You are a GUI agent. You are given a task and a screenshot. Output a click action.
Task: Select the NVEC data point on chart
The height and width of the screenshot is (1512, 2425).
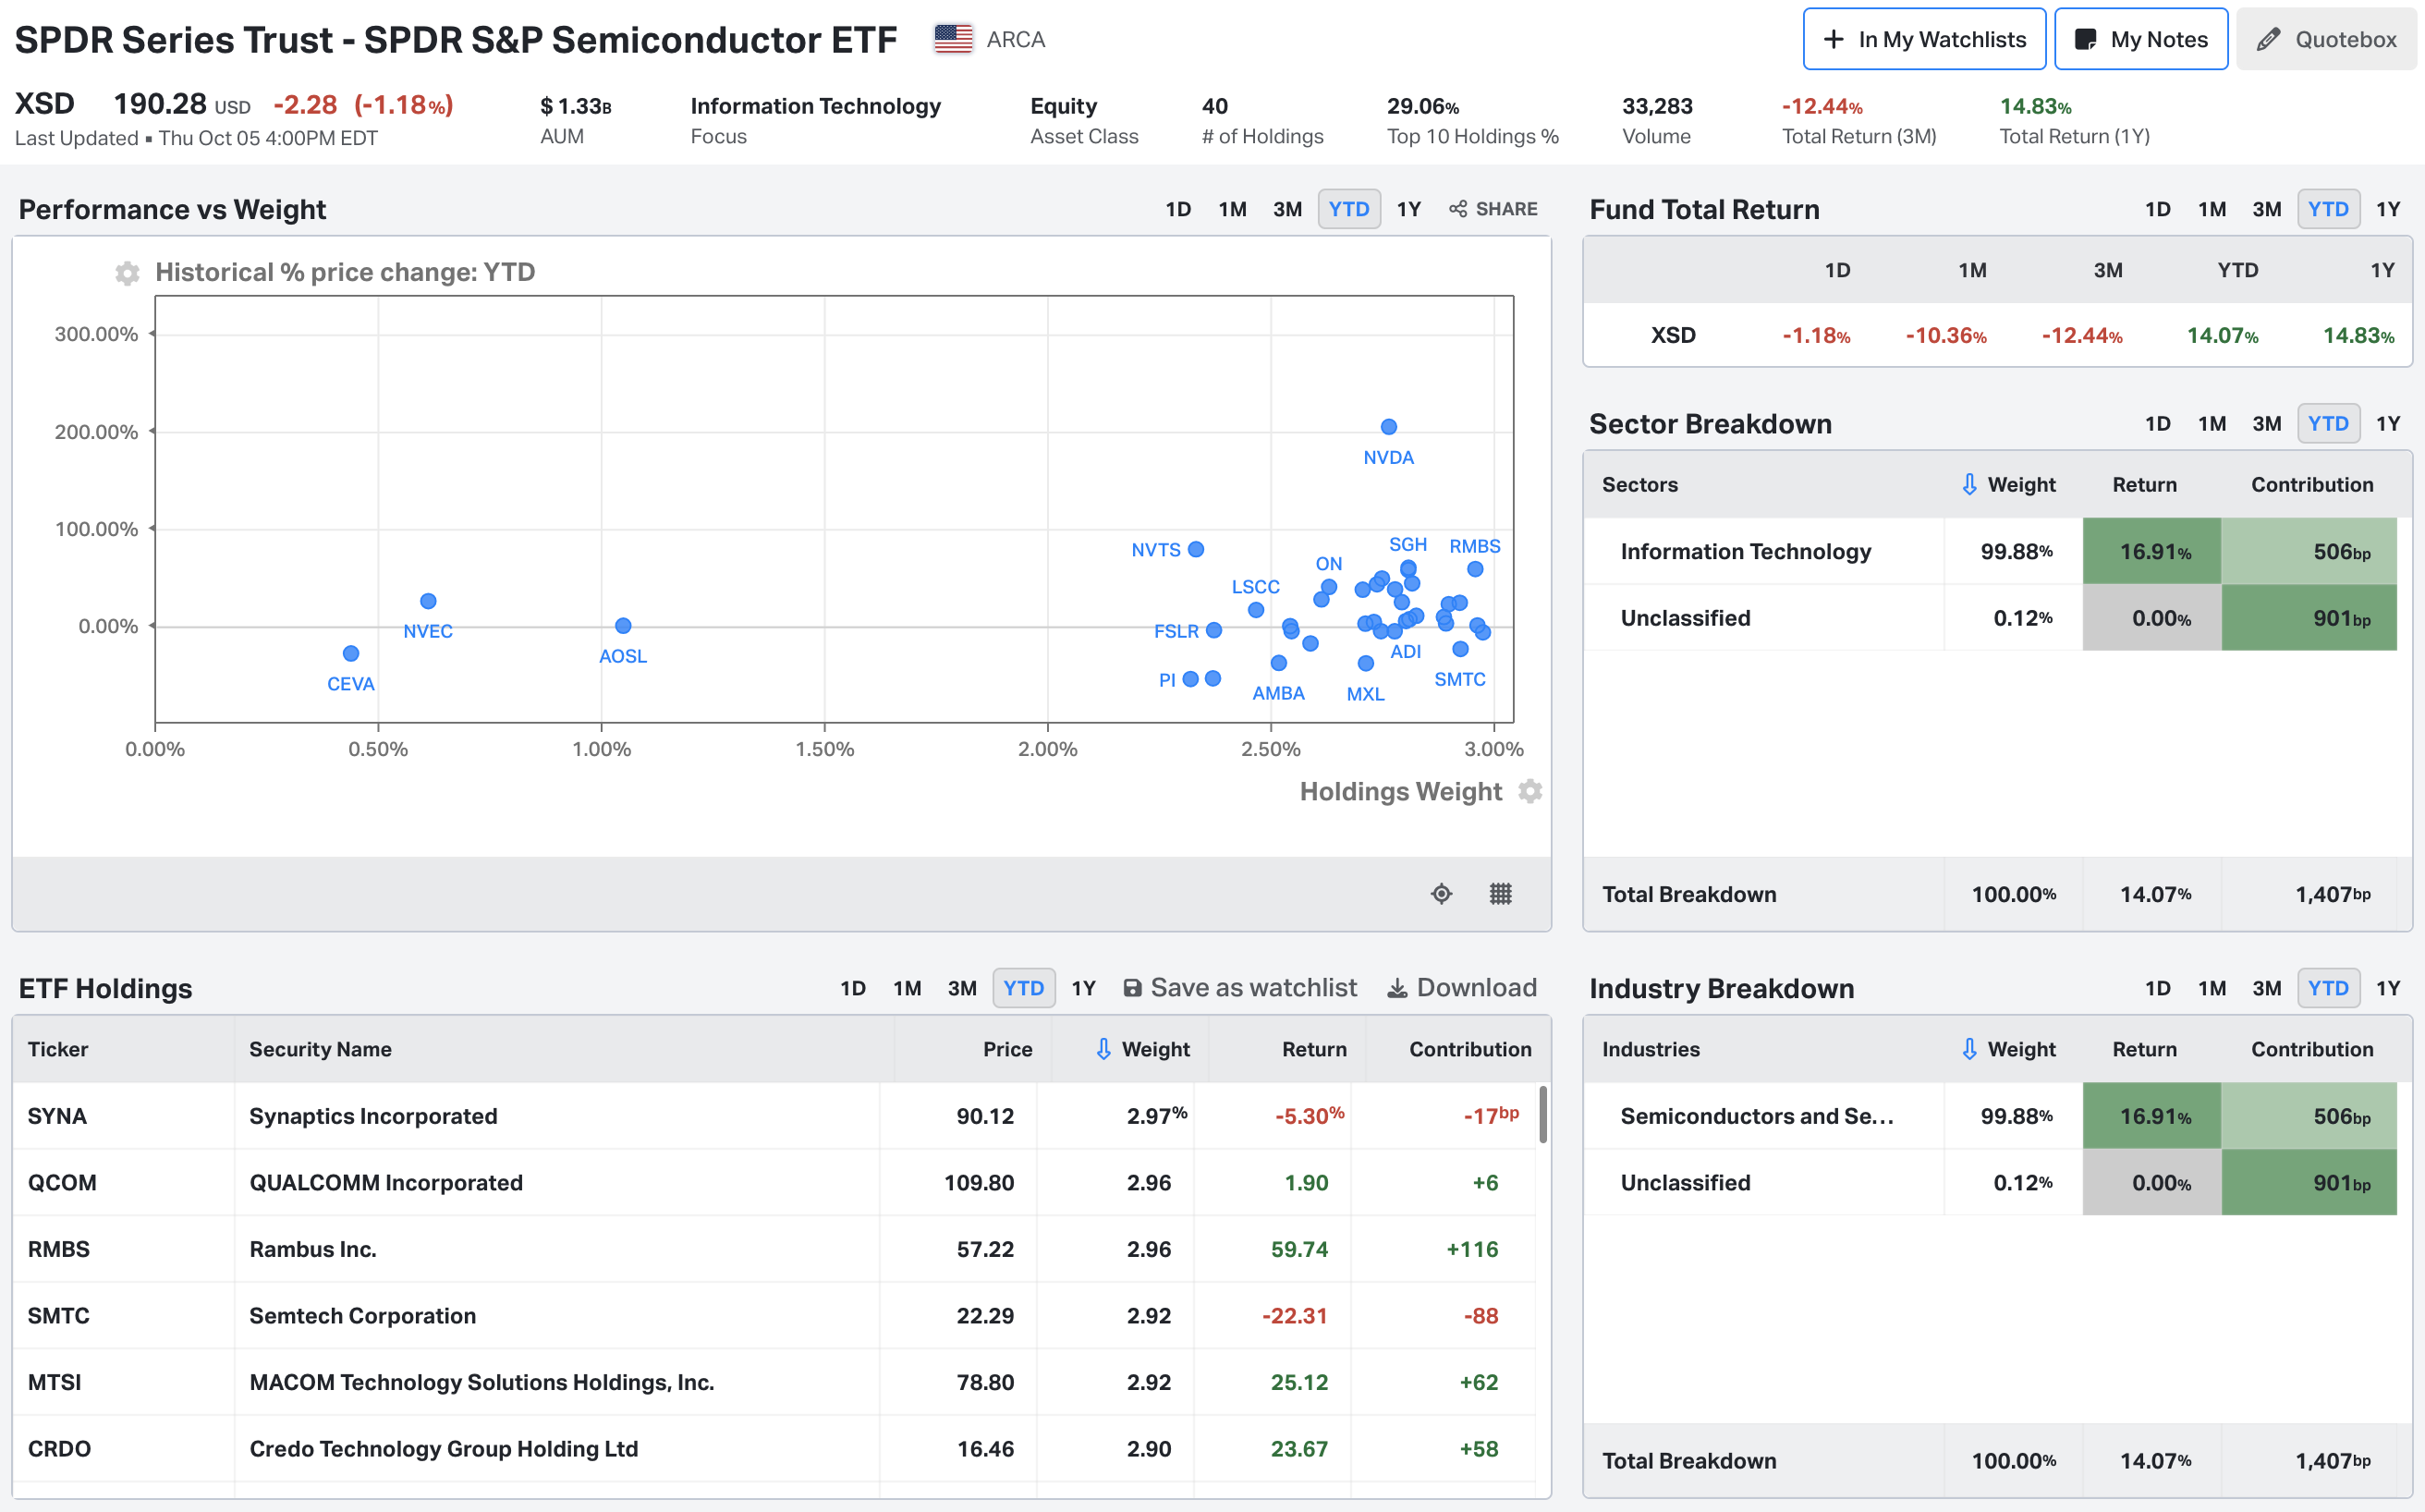click(x=428, y=601)
